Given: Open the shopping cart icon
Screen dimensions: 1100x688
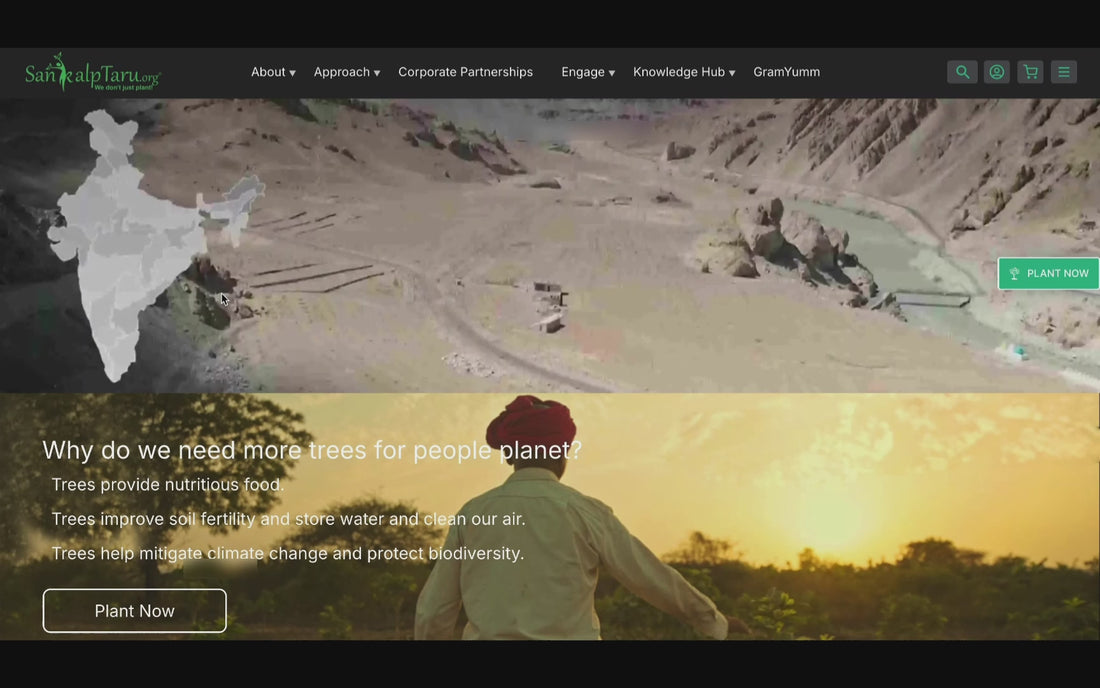Looking at the screenshot, I should point(1030,72).
